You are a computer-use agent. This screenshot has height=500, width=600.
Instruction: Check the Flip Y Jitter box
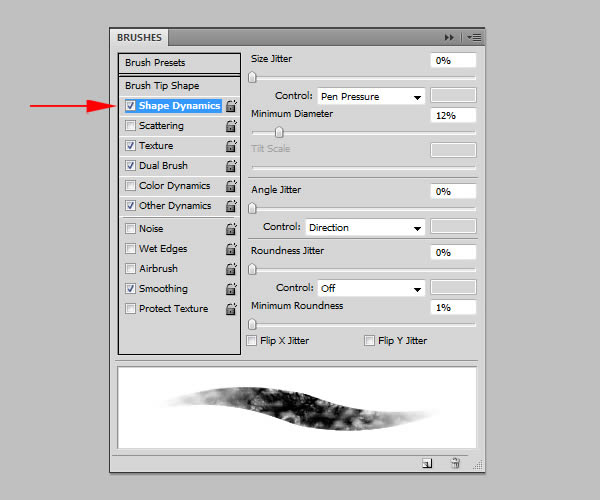click(369, 340)
